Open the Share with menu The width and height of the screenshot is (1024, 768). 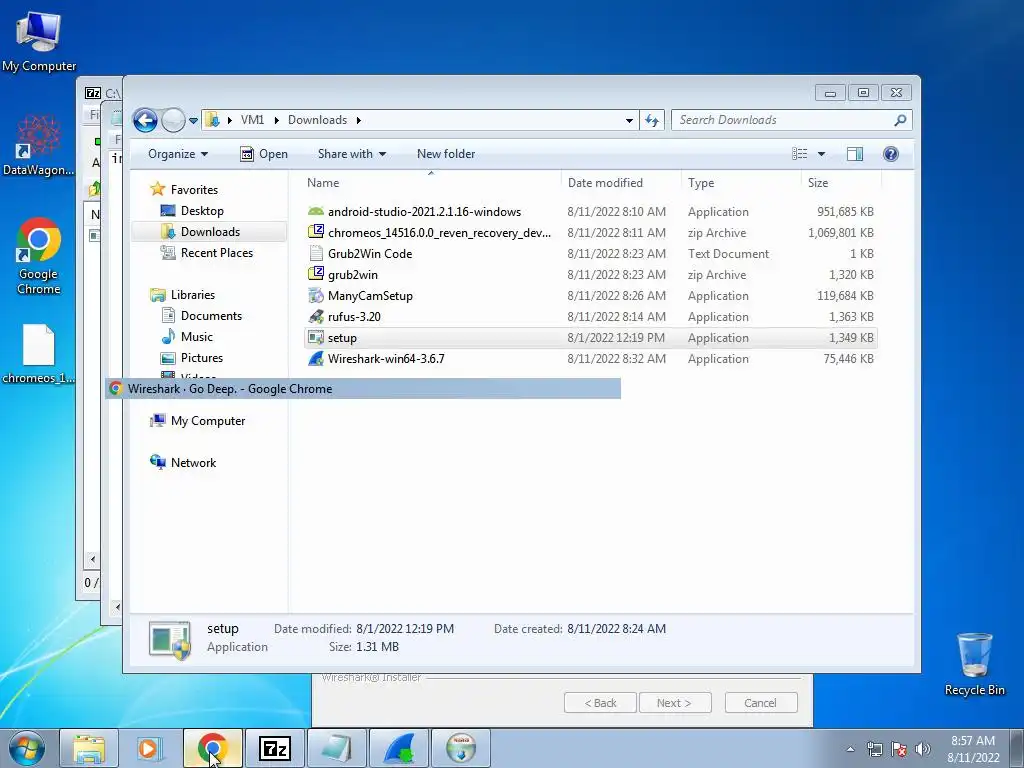pos(351,154)
